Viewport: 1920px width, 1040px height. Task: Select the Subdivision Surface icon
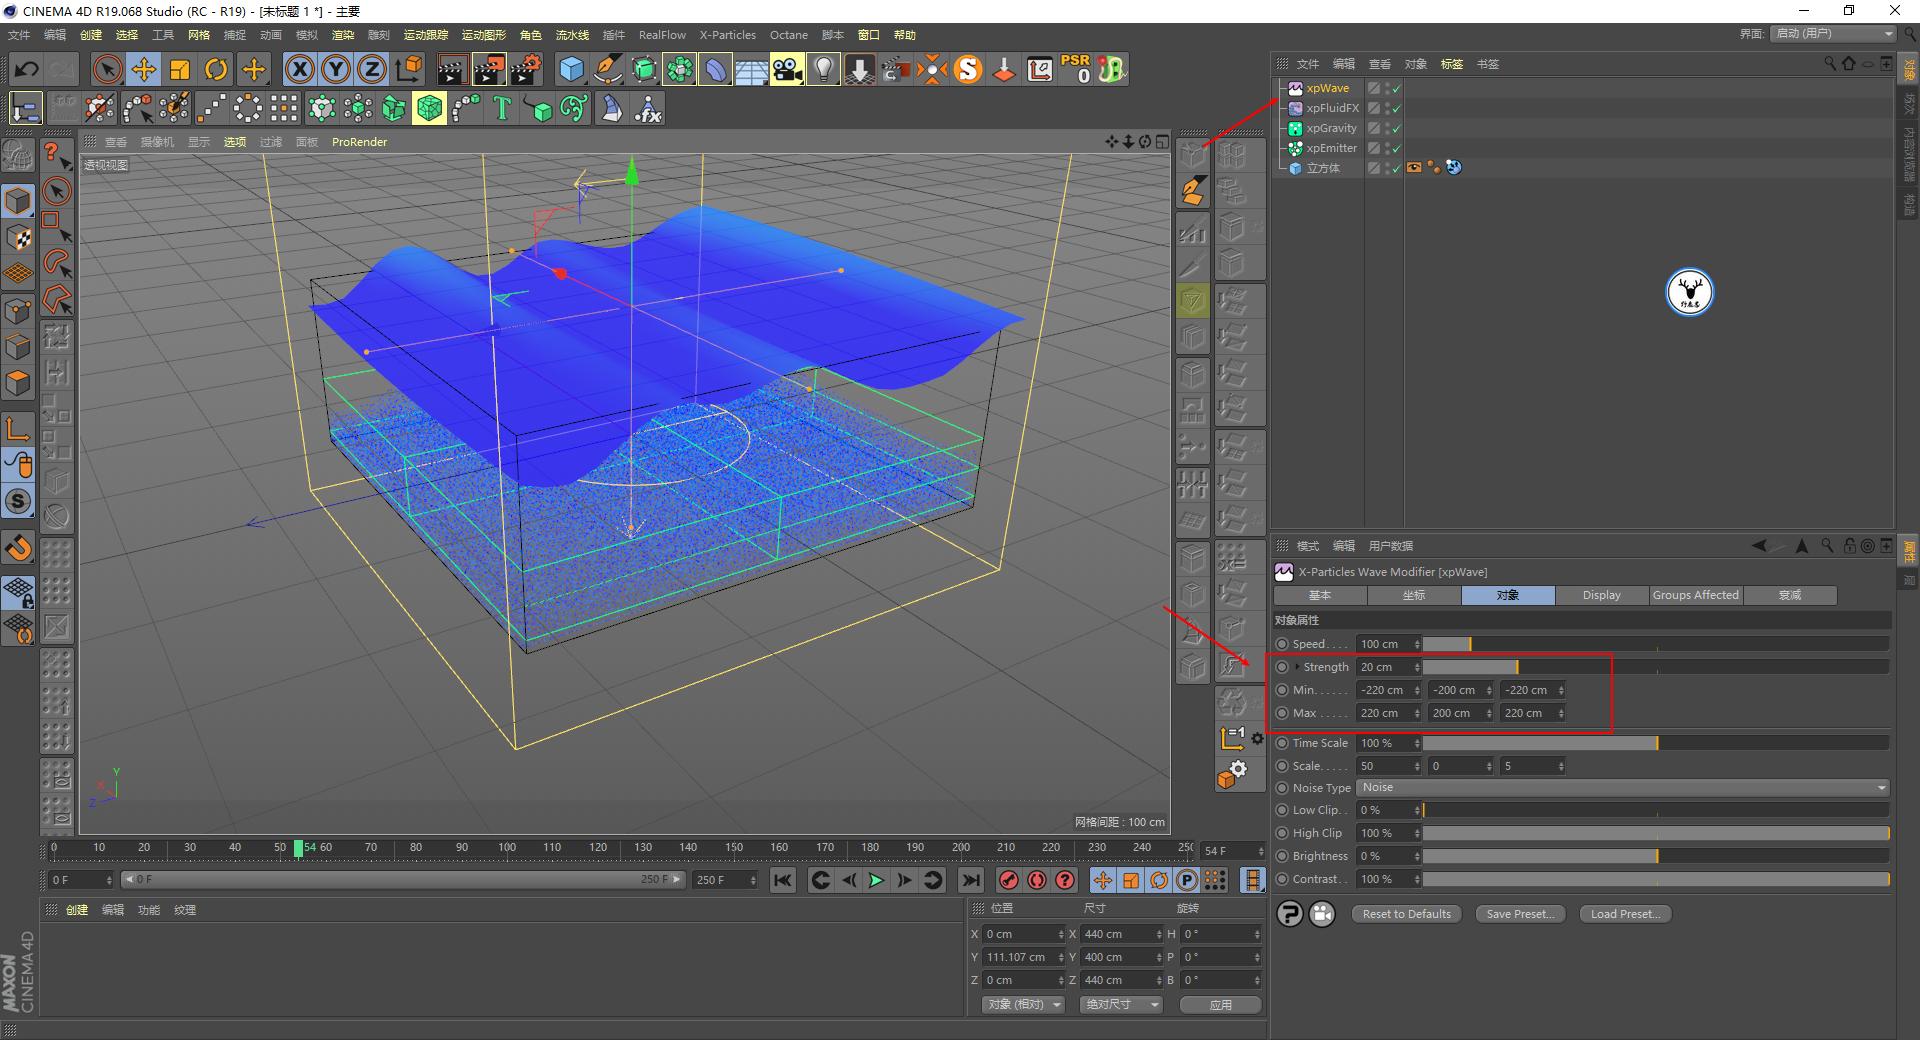[x=643, y=69]
